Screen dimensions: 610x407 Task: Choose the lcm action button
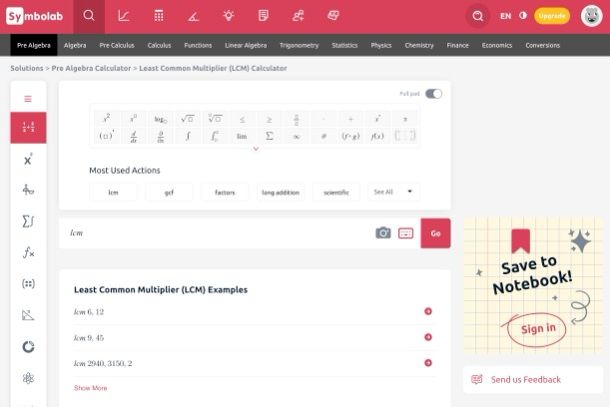pos(113,192)
